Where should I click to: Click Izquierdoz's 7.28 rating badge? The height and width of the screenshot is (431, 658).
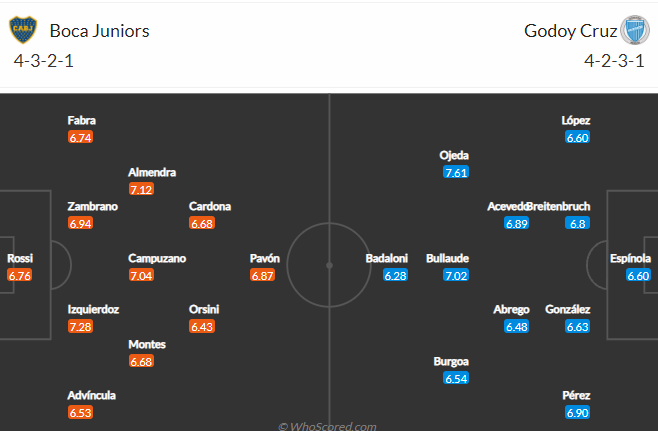point(80,327)
